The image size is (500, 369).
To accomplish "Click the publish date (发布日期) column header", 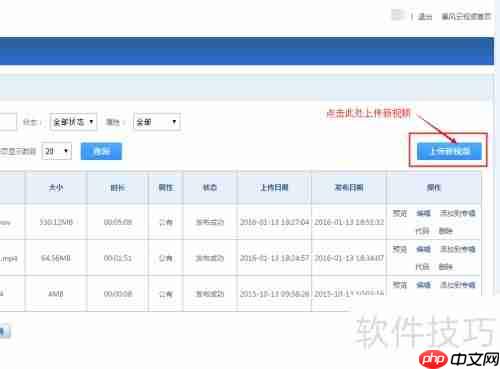I will click(349, 188).
